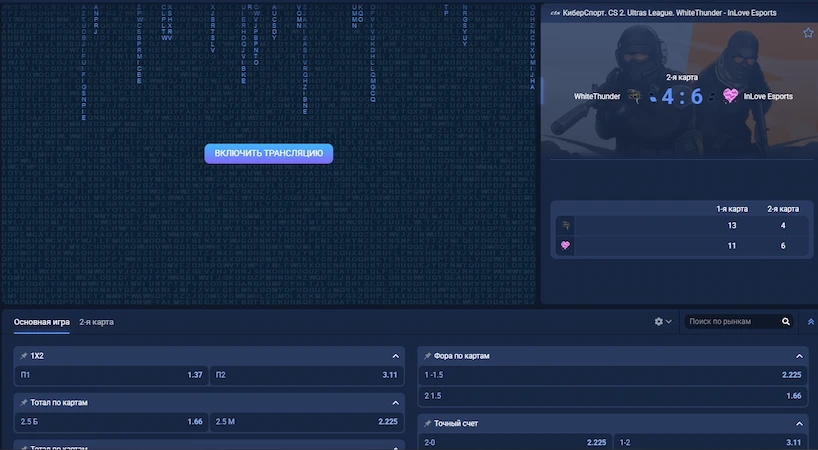818x450 pixels.
Task: Select exact score 2-0 at 2.225
Action: (515, 442)
